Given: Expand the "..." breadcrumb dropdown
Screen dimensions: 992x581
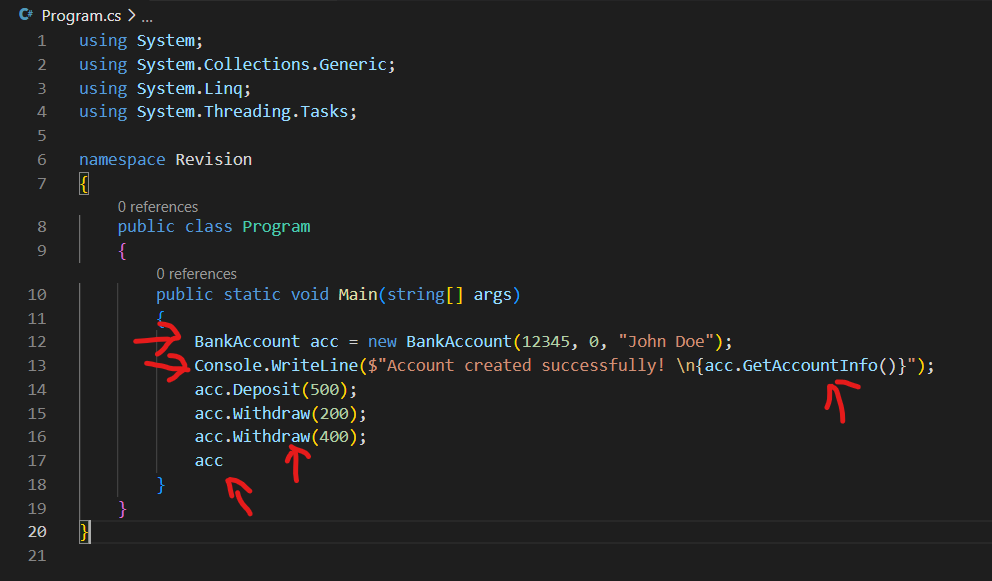Looking at the screenshot, I should [x=145, y=15].
